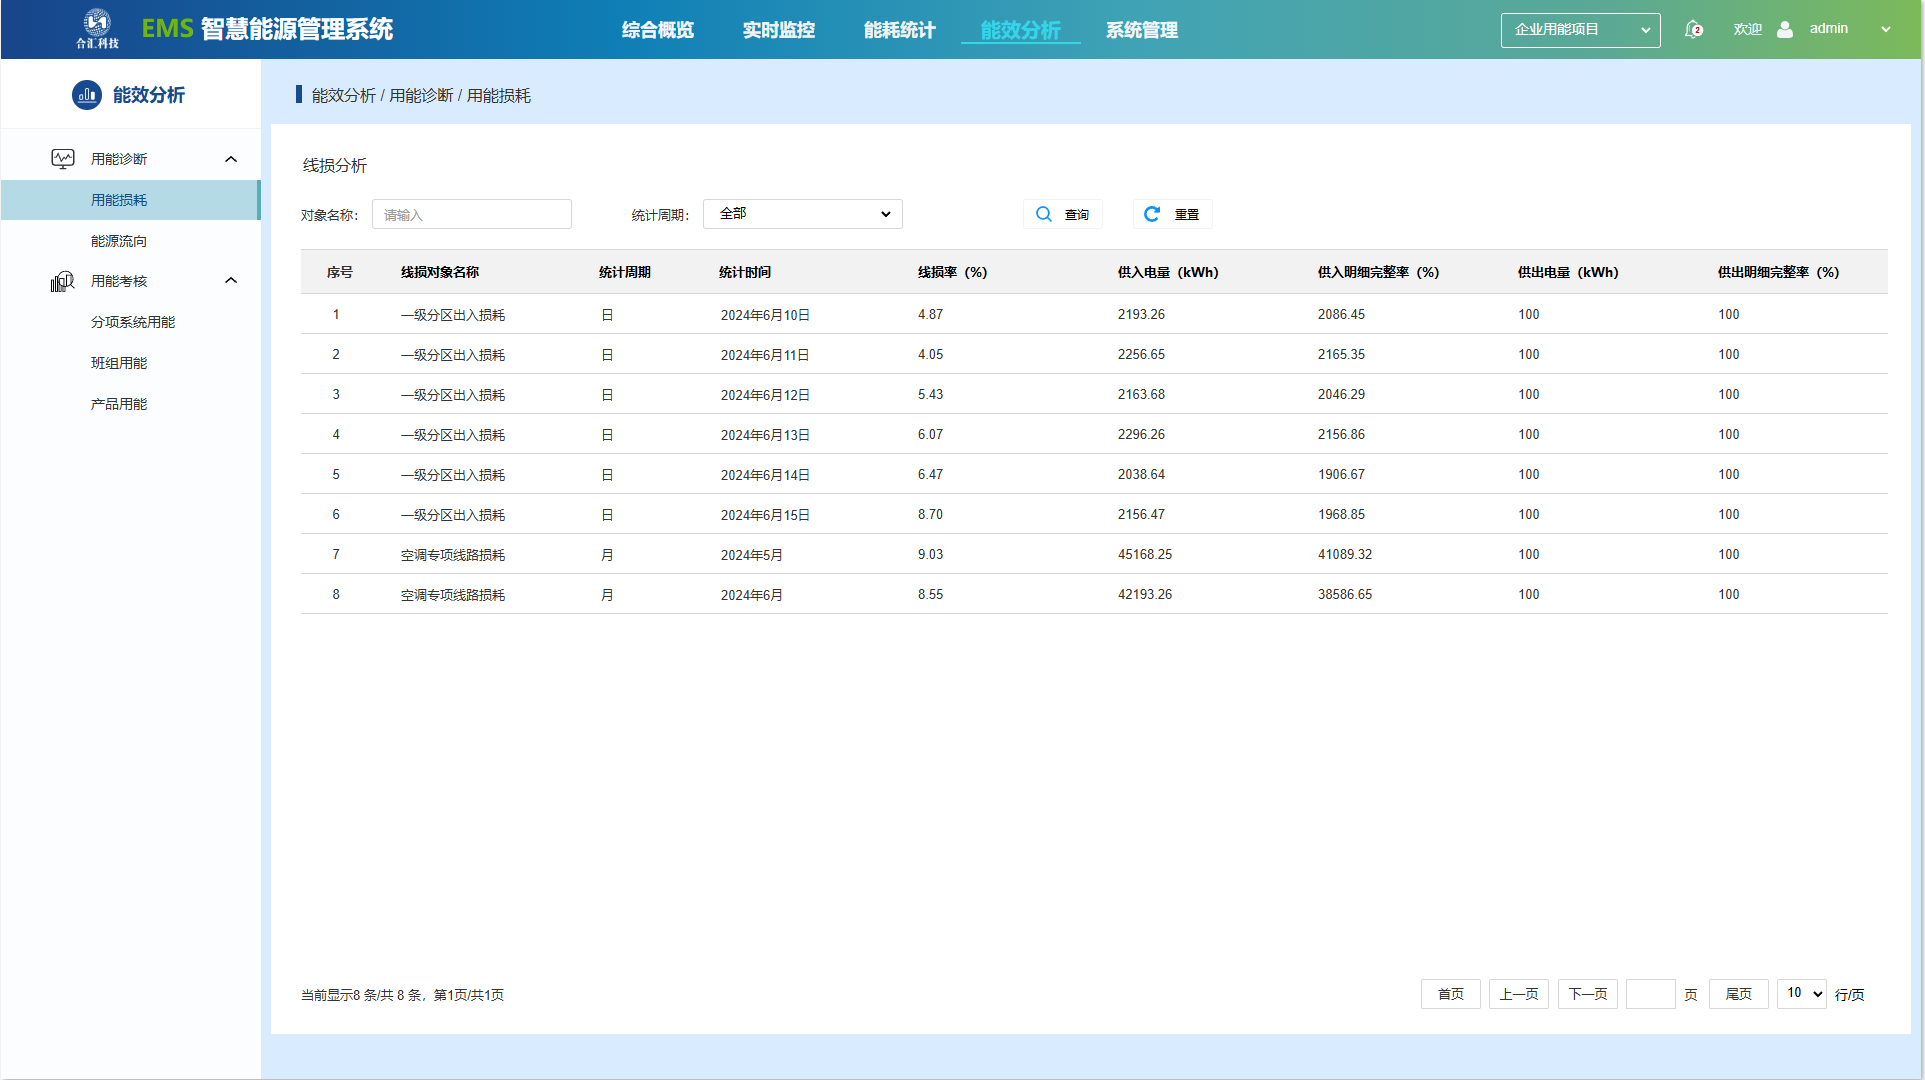Switch to 能耗统计 top tab

click(x=899, y=30)
